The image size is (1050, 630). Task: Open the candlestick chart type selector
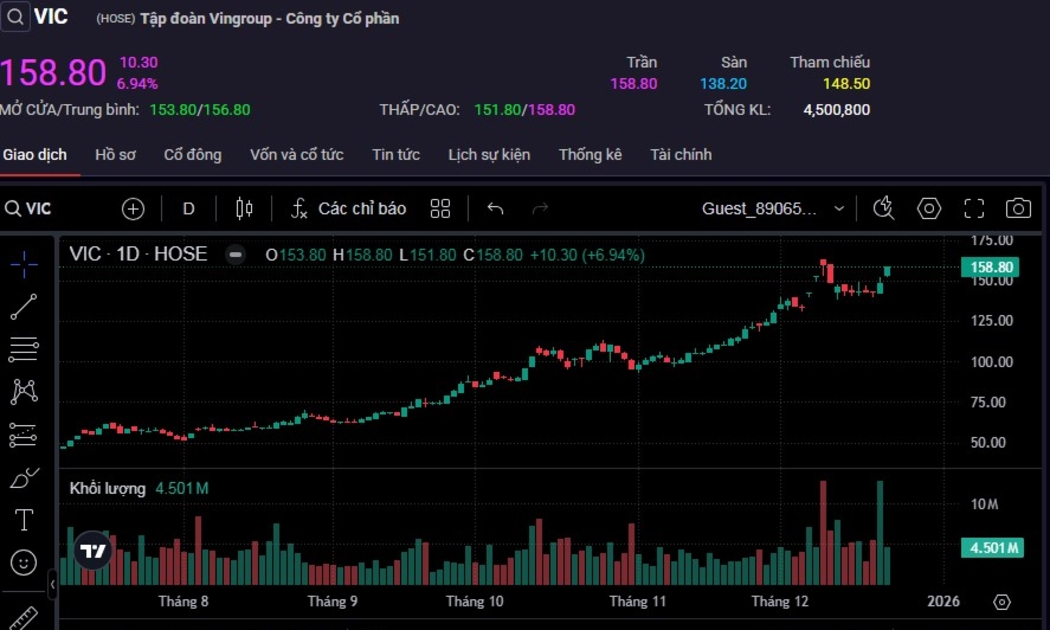click(244, 208)
